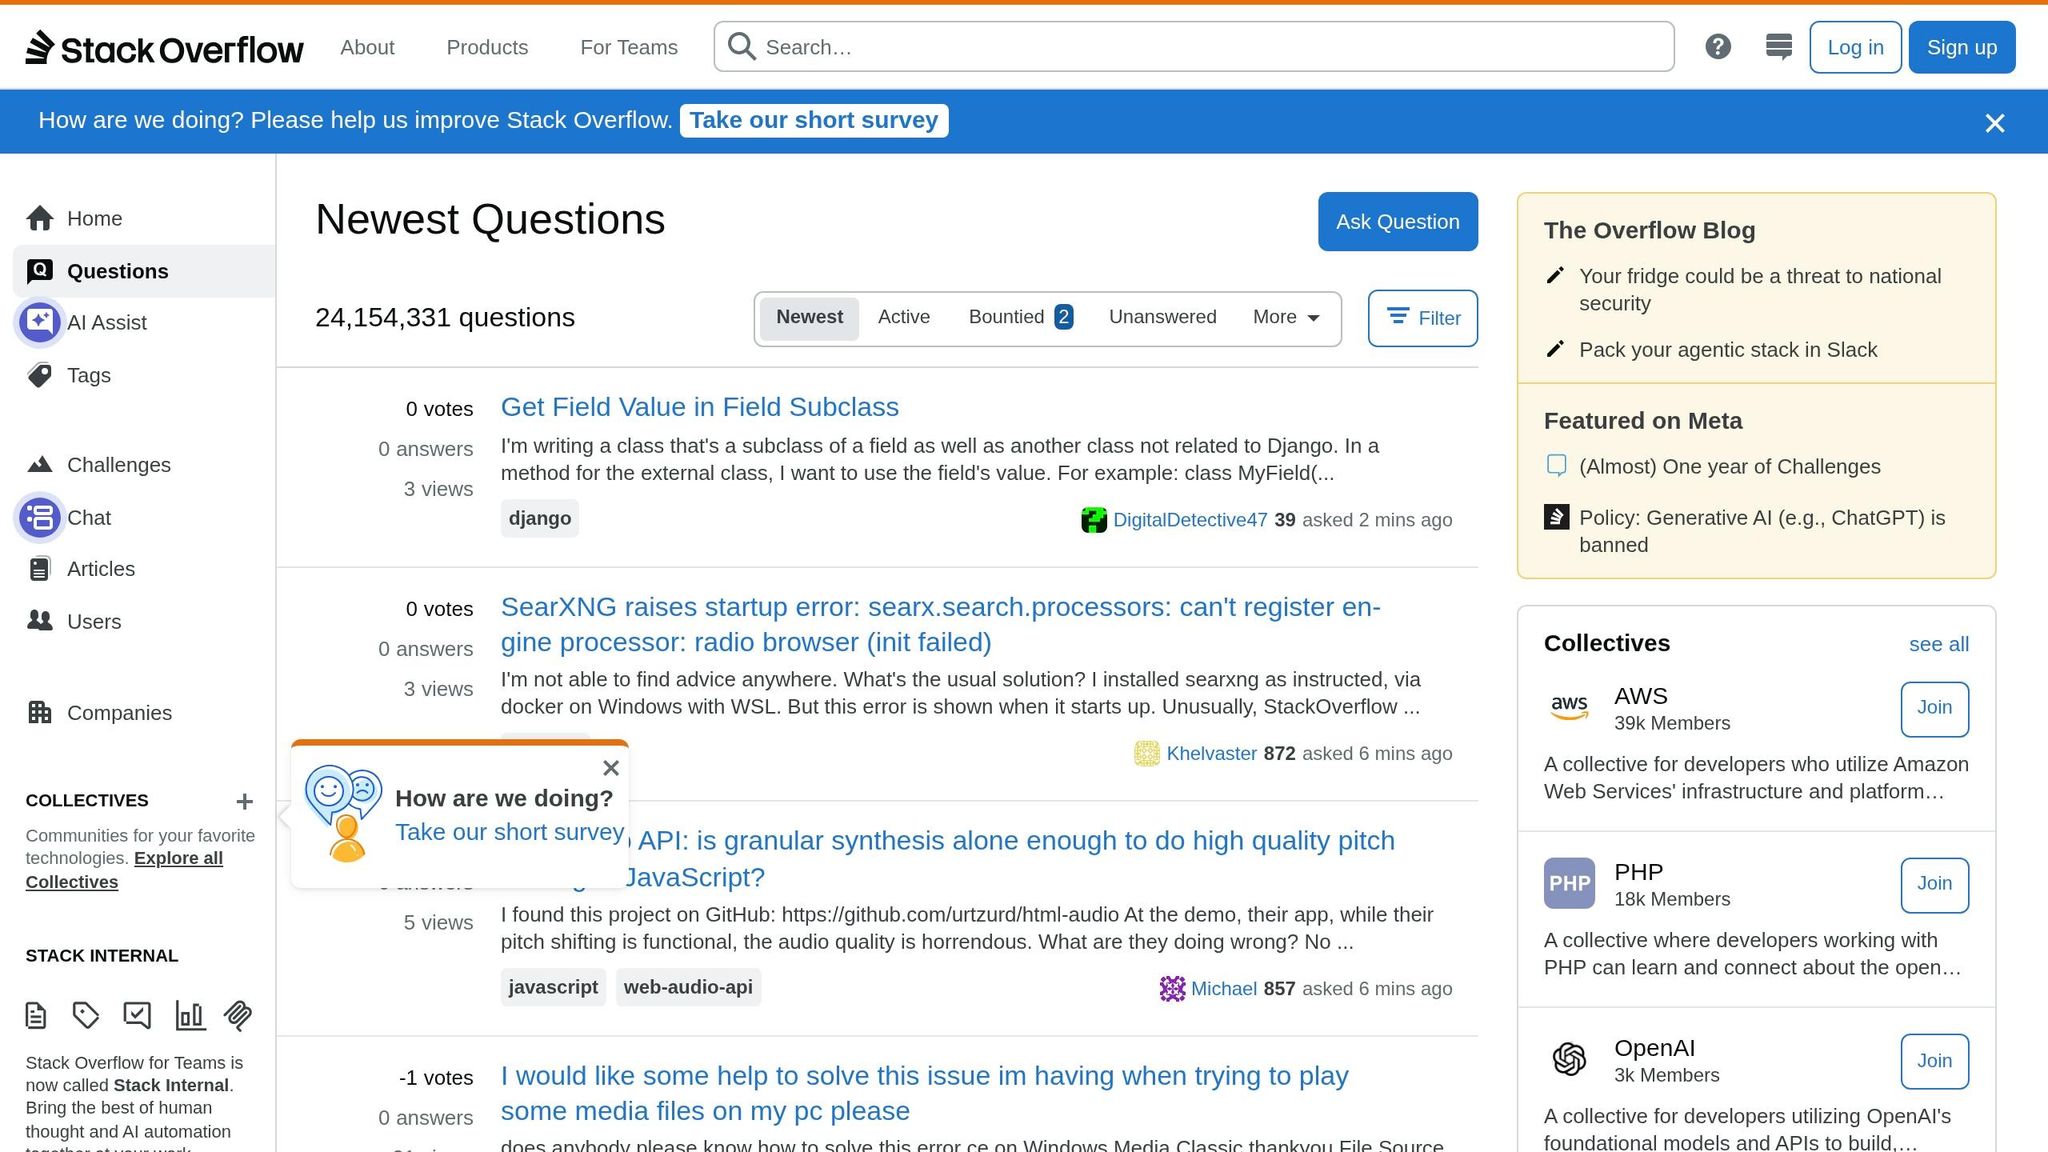Image resolution: width=2048 pixels, height=1152 pixels.
Task: Switch to the Bountied tab
Action: (1020, 317)
